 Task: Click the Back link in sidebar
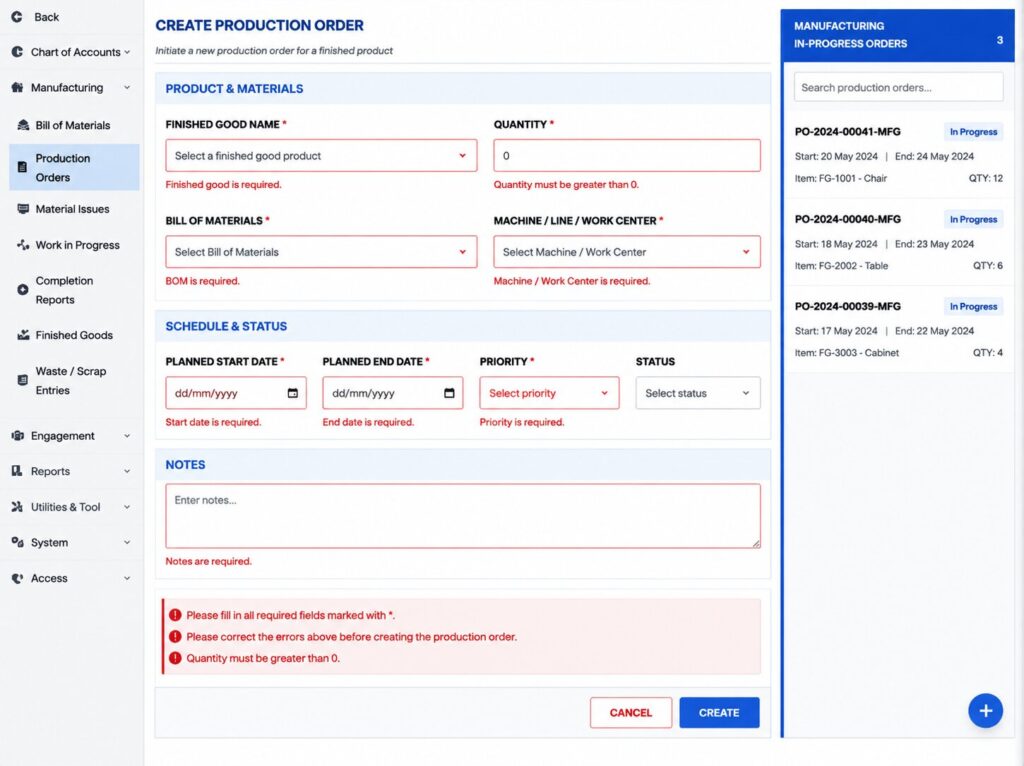[46, 17]
